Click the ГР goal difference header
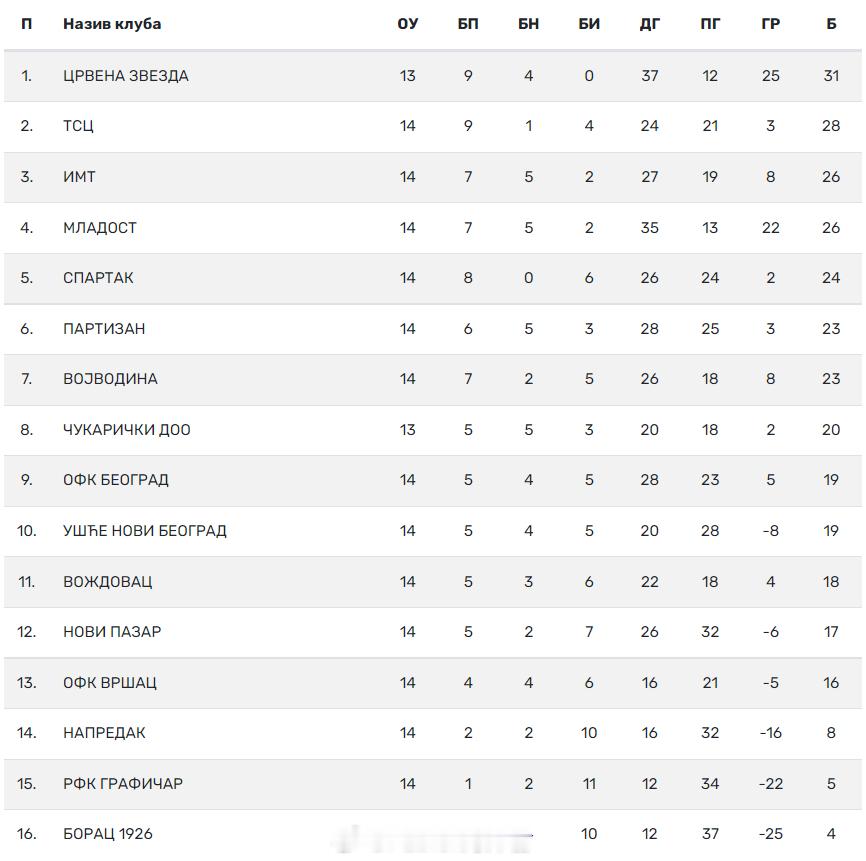The height and width of the screenshot is (861, 866). (770, 24)
